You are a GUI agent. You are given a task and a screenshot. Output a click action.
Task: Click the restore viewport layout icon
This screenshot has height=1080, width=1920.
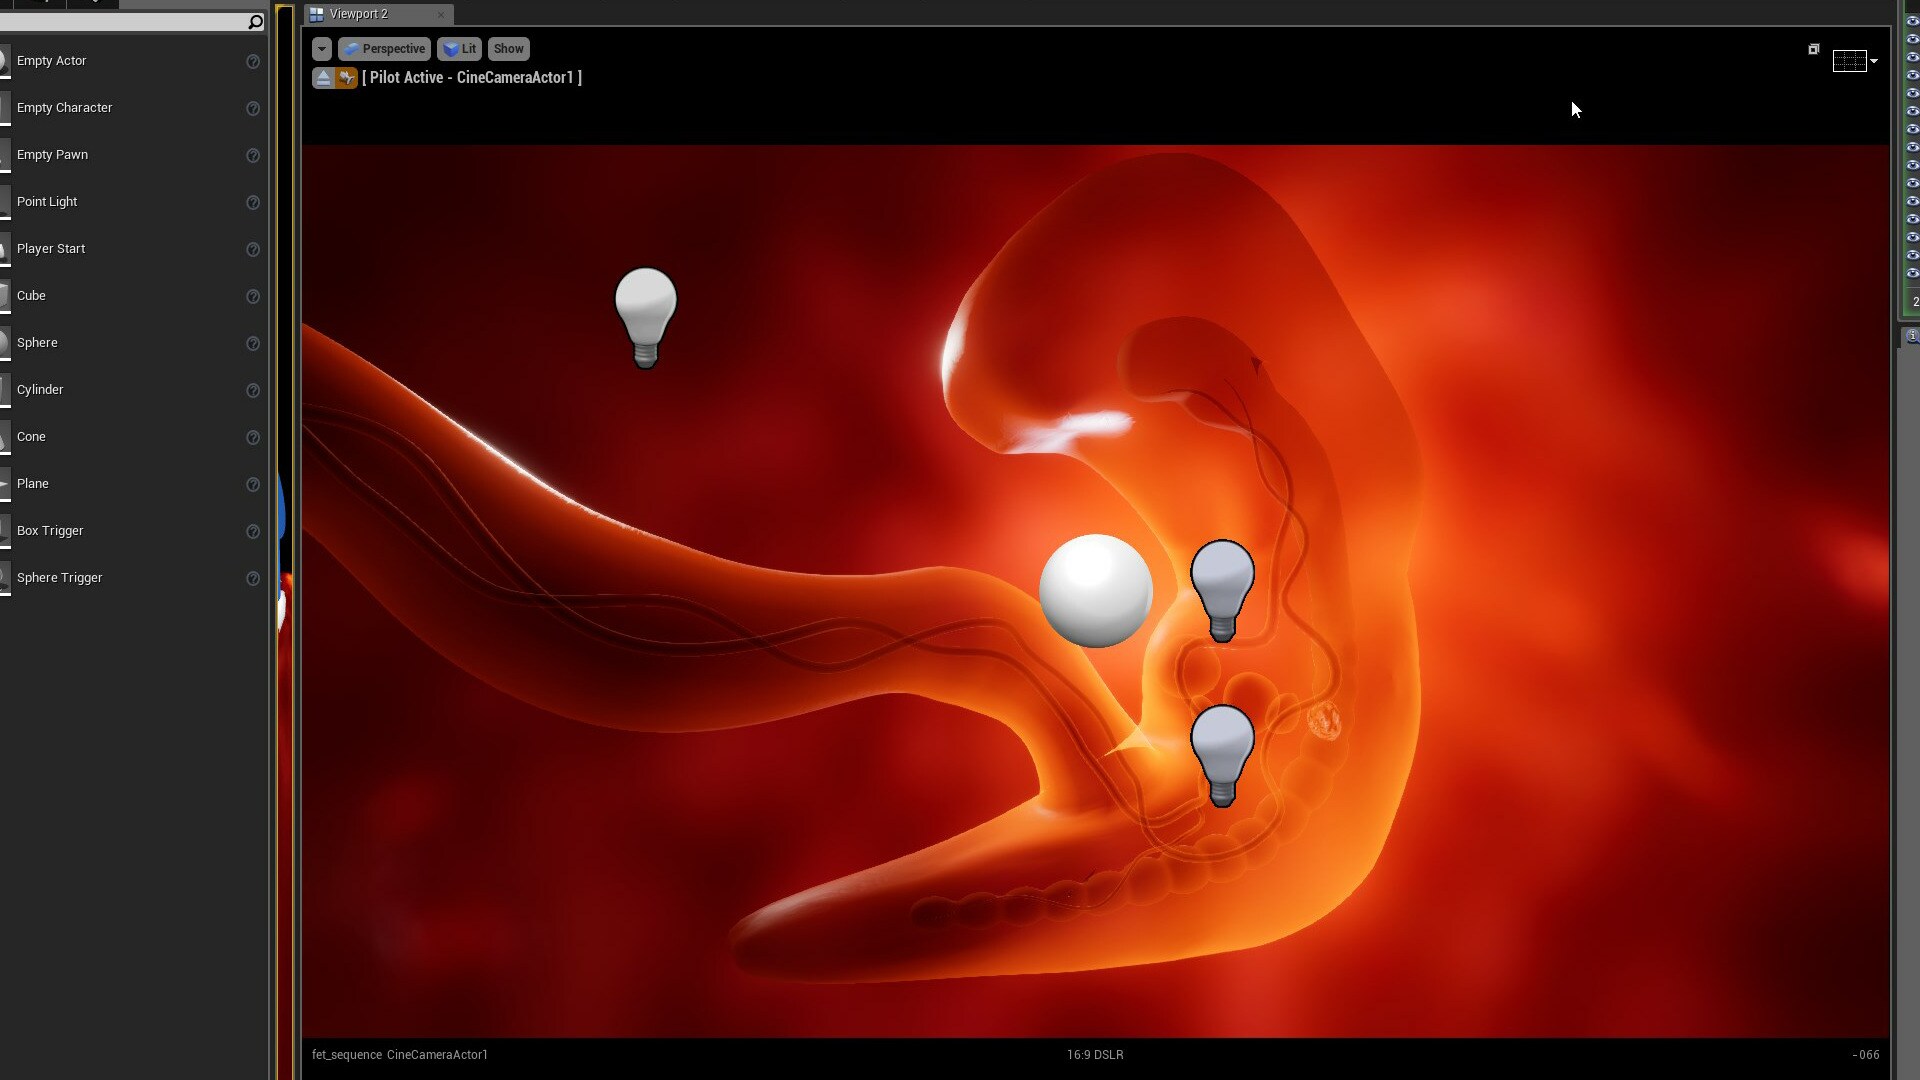point(1813,49)
